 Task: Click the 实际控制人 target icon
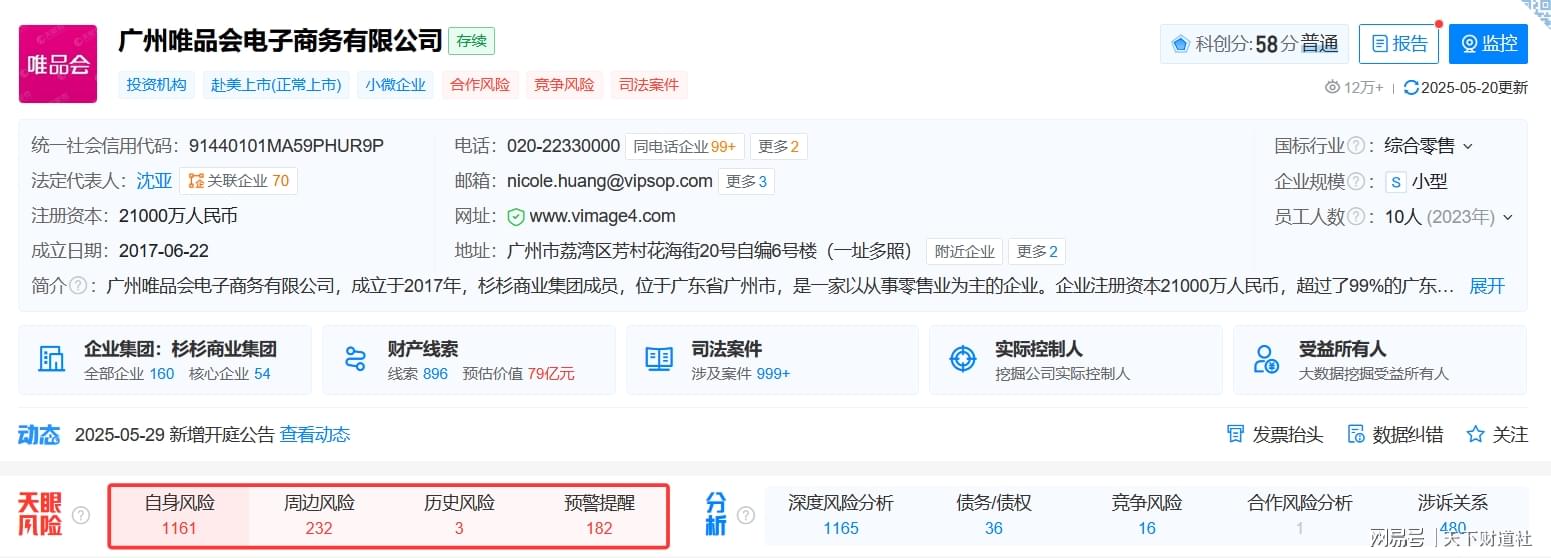point(962,359)
